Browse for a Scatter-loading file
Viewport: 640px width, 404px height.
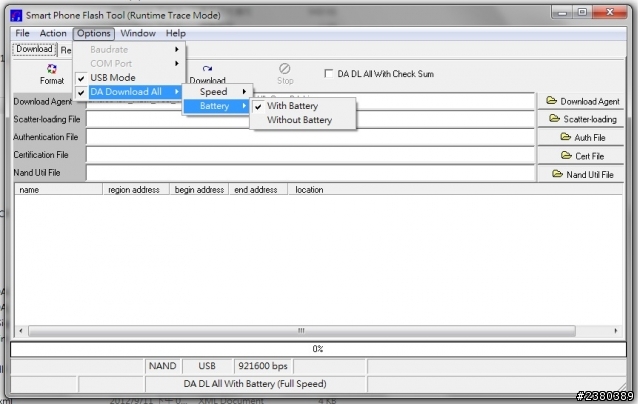pyautogui.click(x=582, y=119)
